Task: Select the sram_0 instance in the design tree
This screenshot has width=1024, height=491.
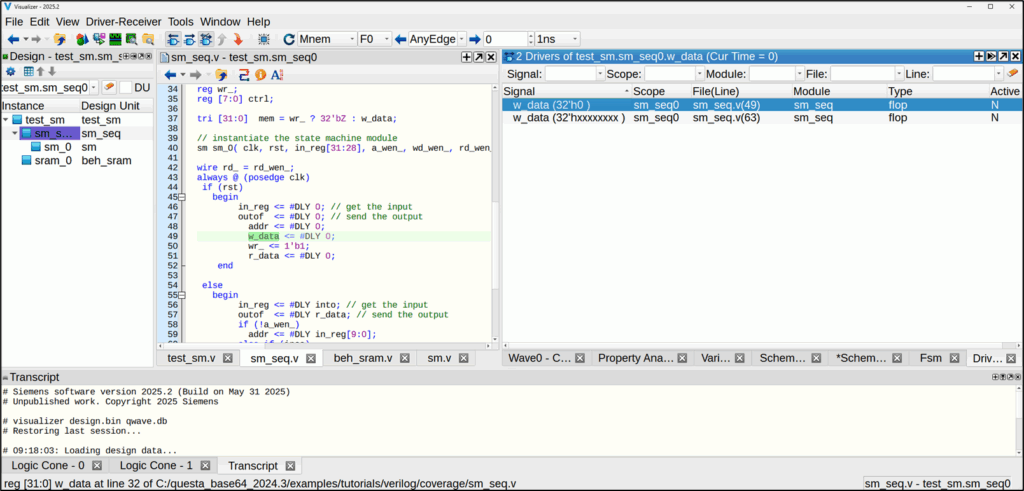Action: click(x=51, y=160)
